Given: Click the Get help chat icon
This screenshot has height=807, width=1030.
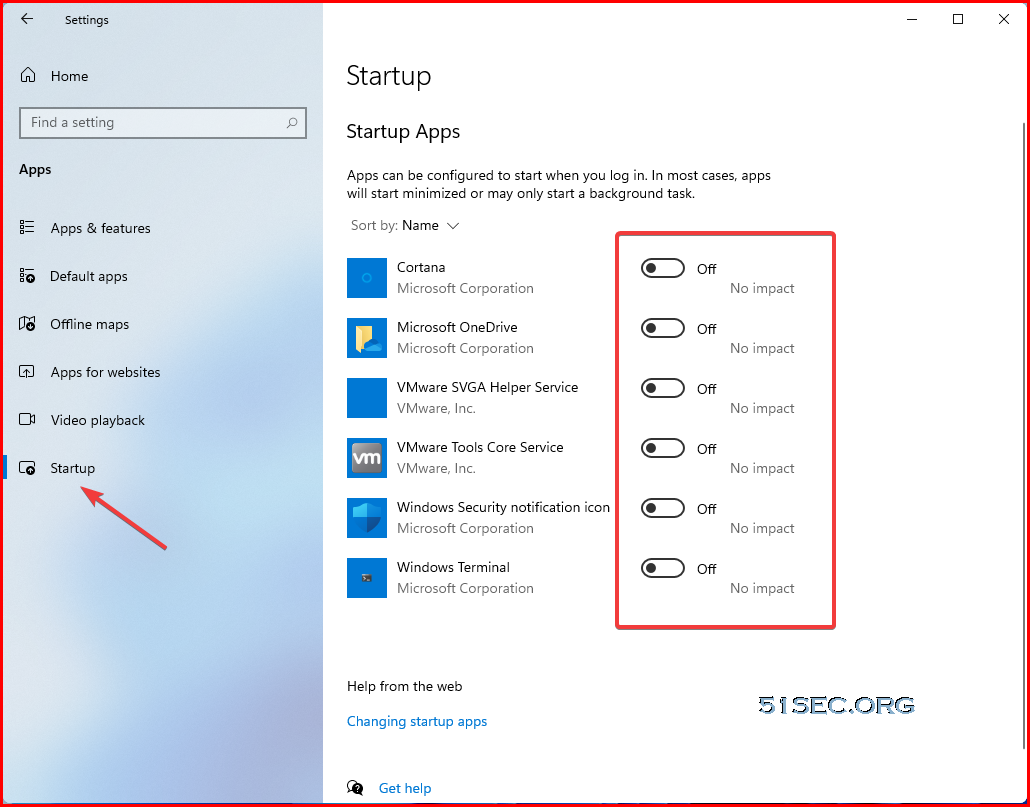Looking at the screenshot, I should (355, 787).
